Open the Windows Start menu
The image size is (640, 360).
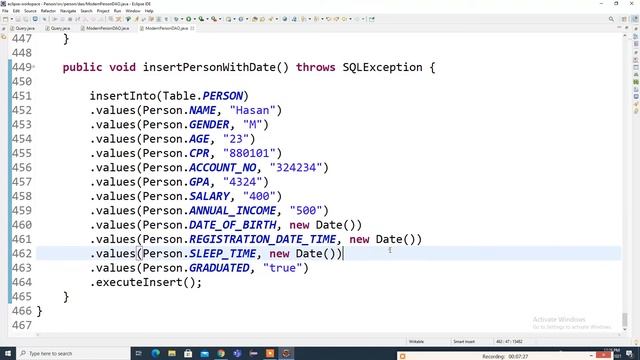click(8, 353)
